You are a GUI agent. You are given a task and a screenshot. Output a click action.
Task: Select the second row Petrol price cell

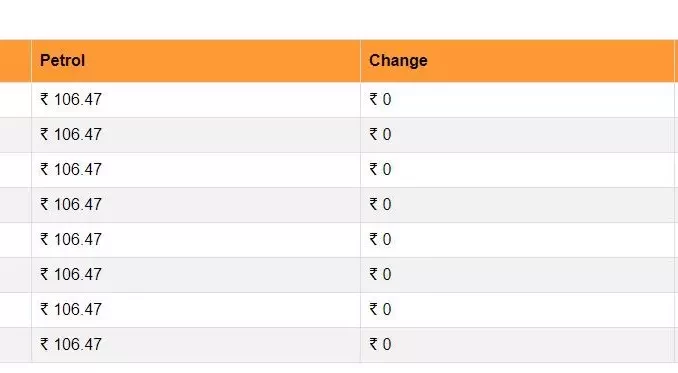pos(196,135)
